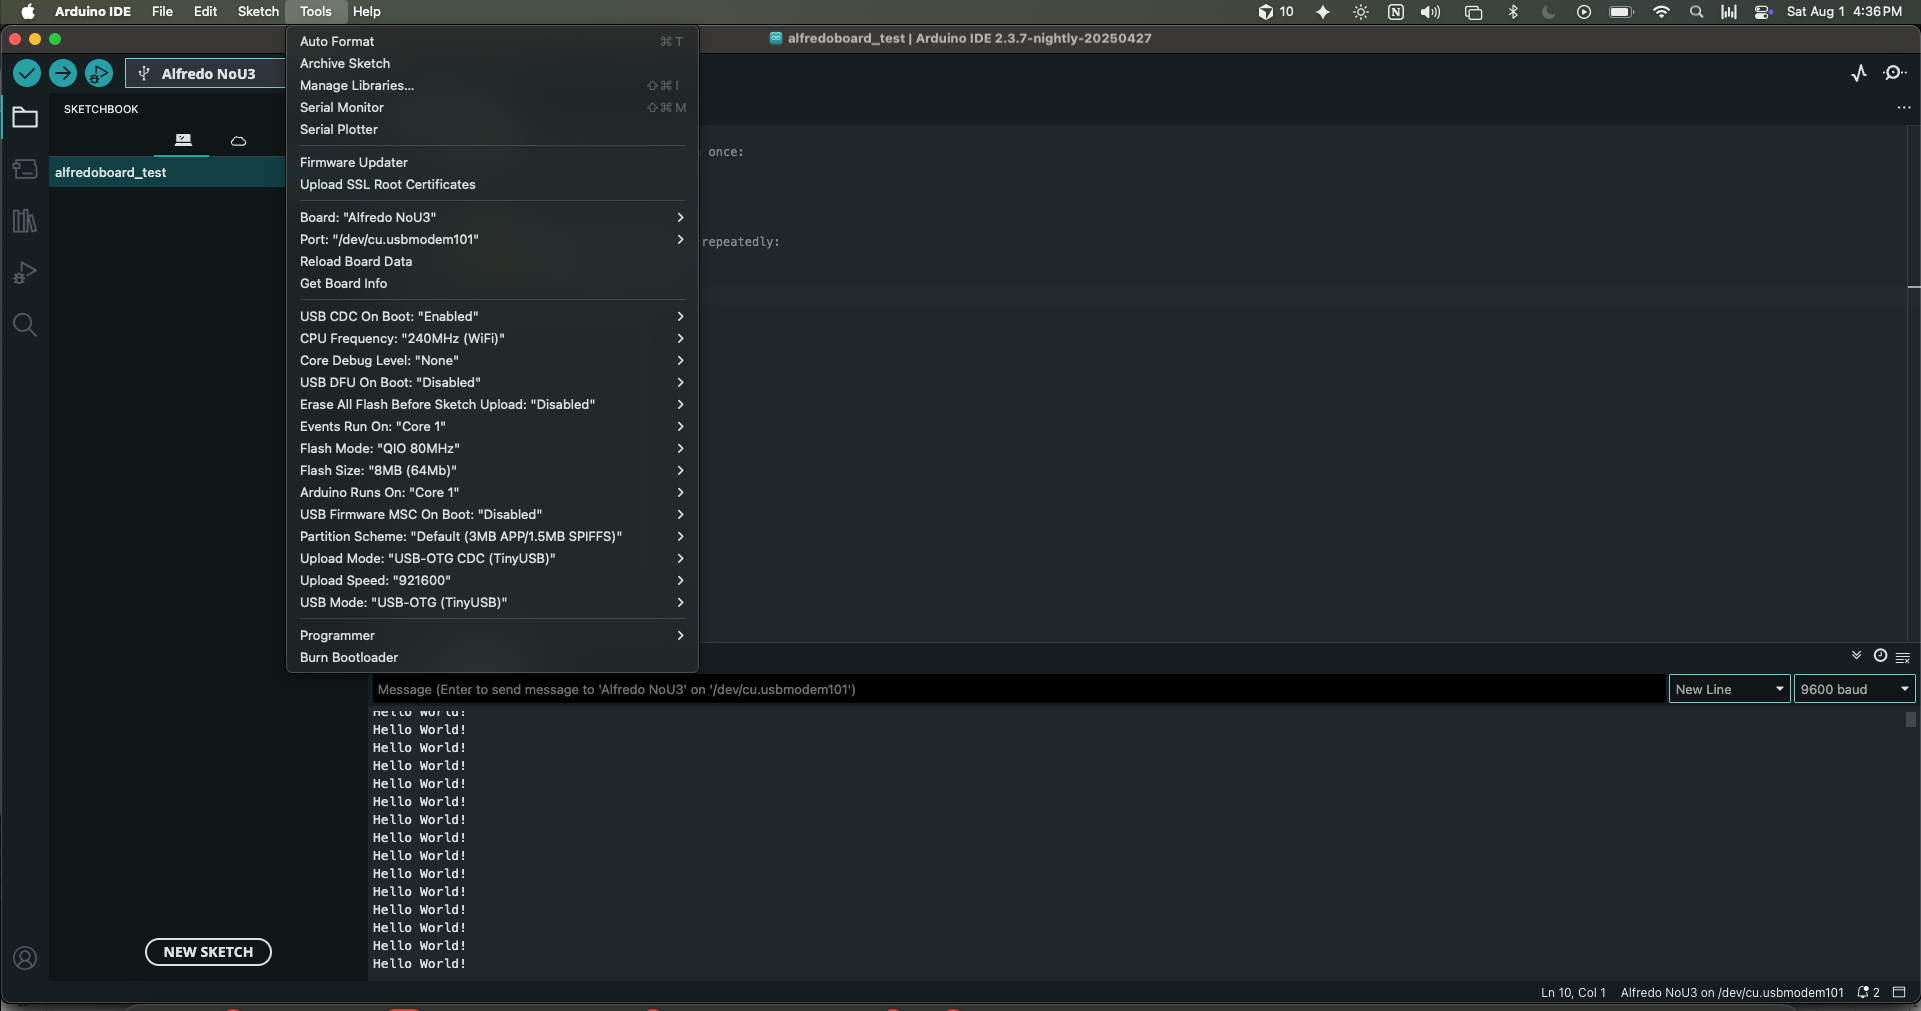The width and height of the screenshot is (1921, 1011).
Task: Open the Wi-Fi menu bar icon
Action: pyautogui.click(x=1661, y=12)
